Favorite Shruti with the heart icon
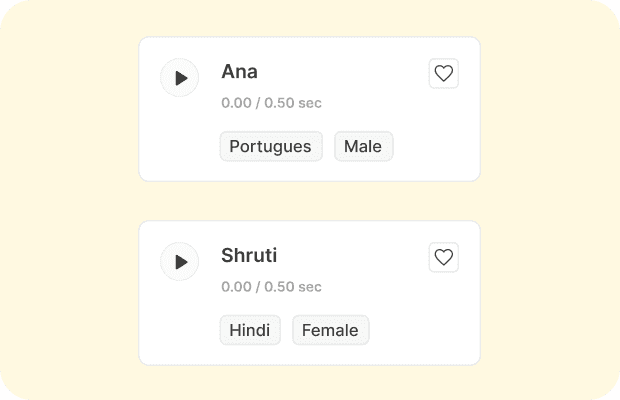620x400 pixels. click(x=444, y=257)
